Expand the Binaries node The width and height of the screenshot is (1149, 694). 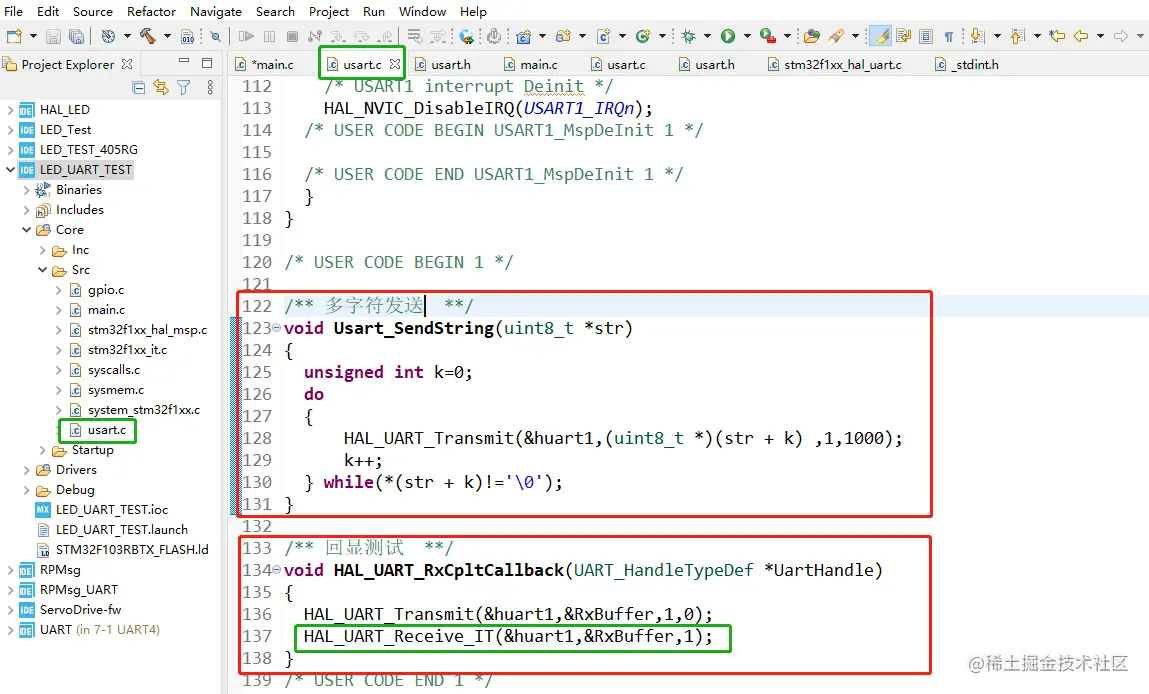pyautogui.click(x=26, y=190)
